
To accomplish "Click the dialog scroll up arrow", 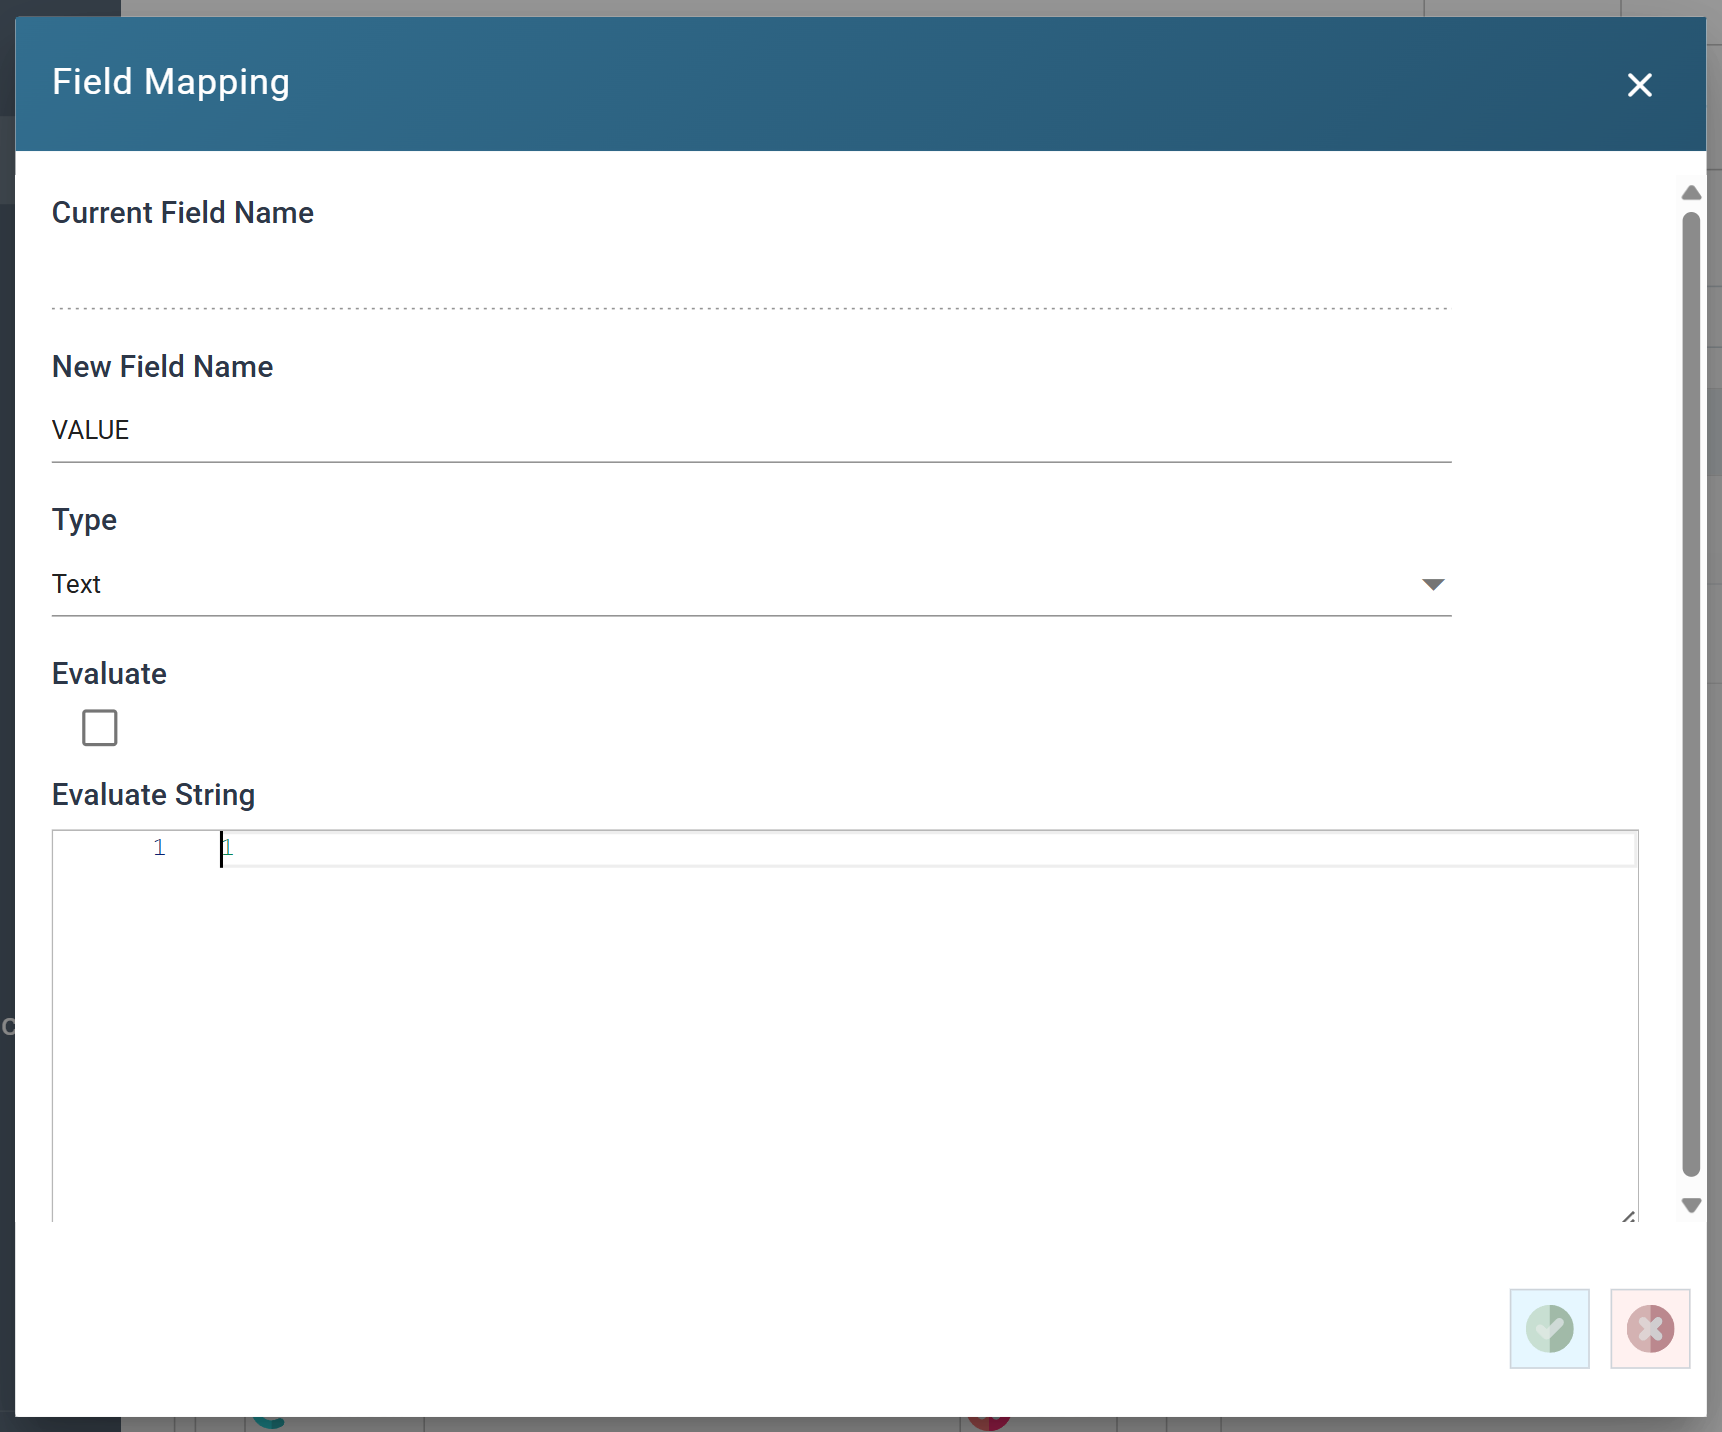I will (x=1691, y=193).
